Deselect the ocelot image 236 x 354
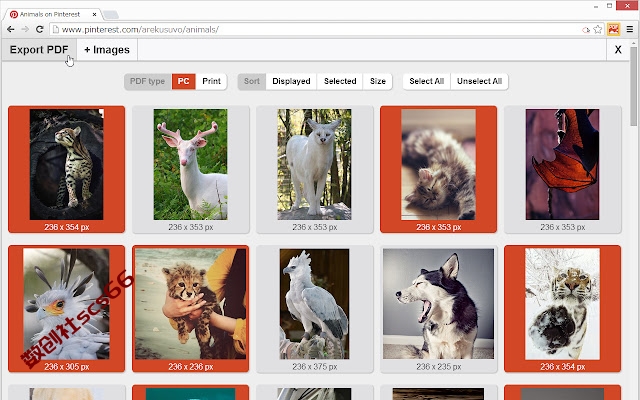640x400 pixels. click(x=67, y=169)
